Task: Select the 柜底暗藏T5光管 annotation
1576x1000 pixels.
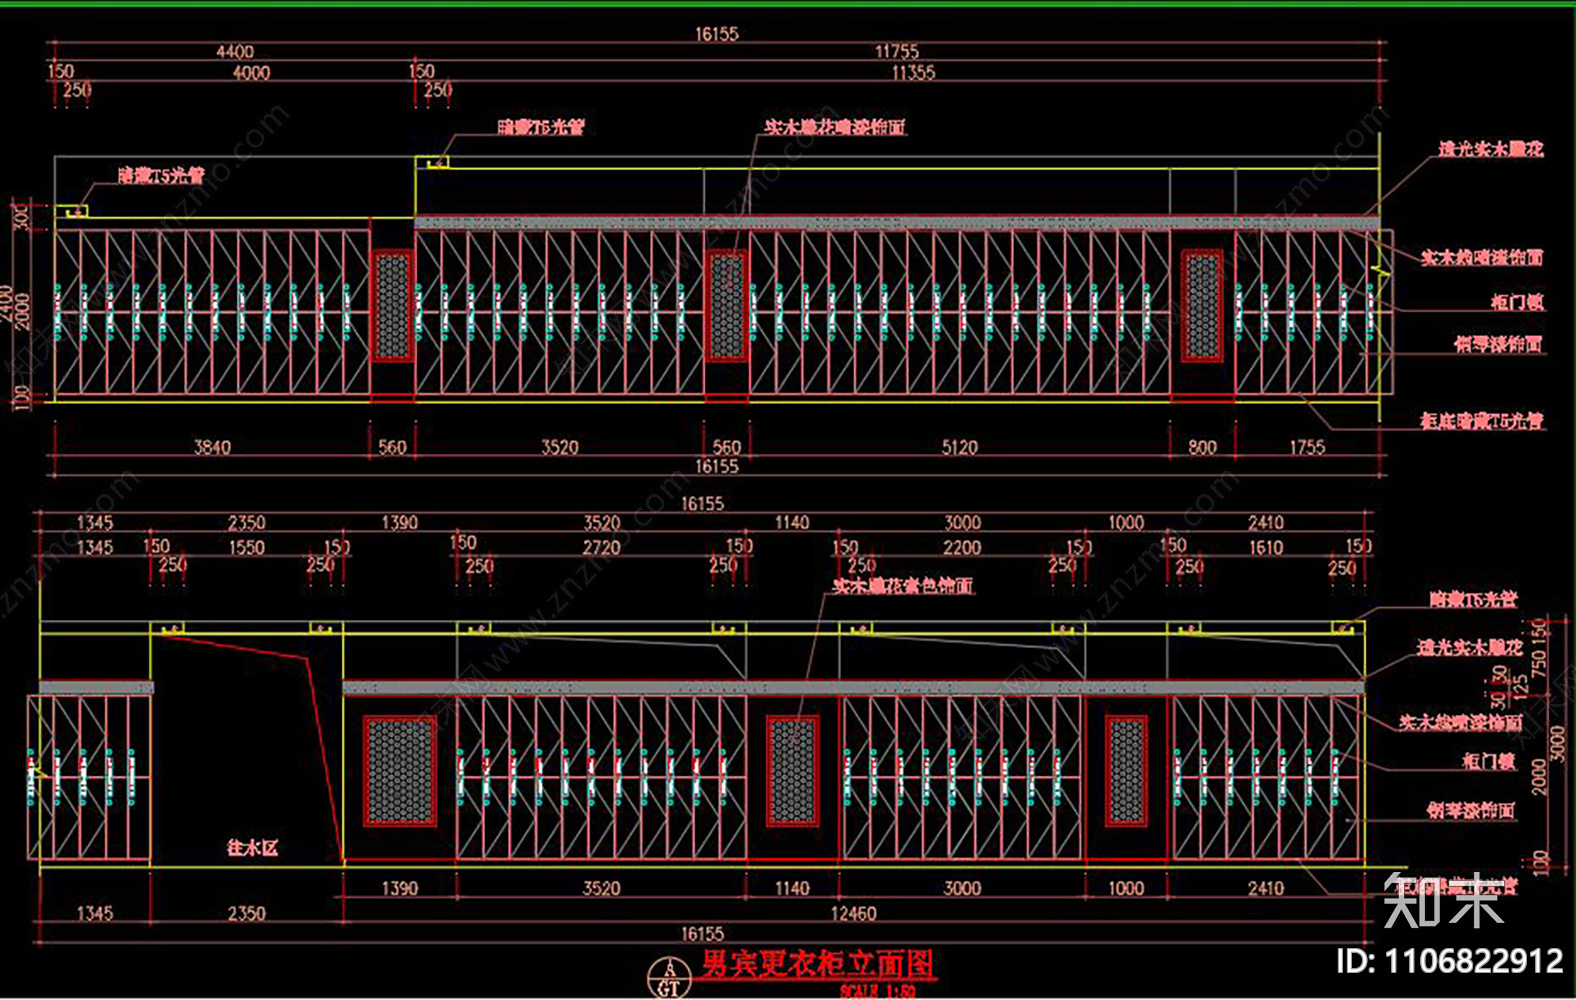Action: click(1482, 421)
